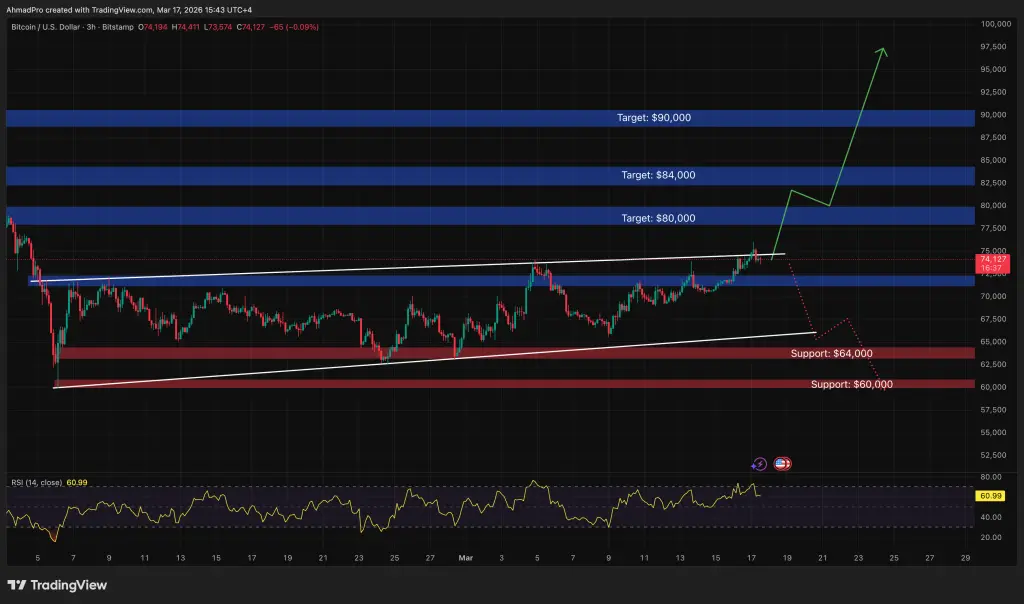Select the Bitstamp exchange name

point(119,27)
